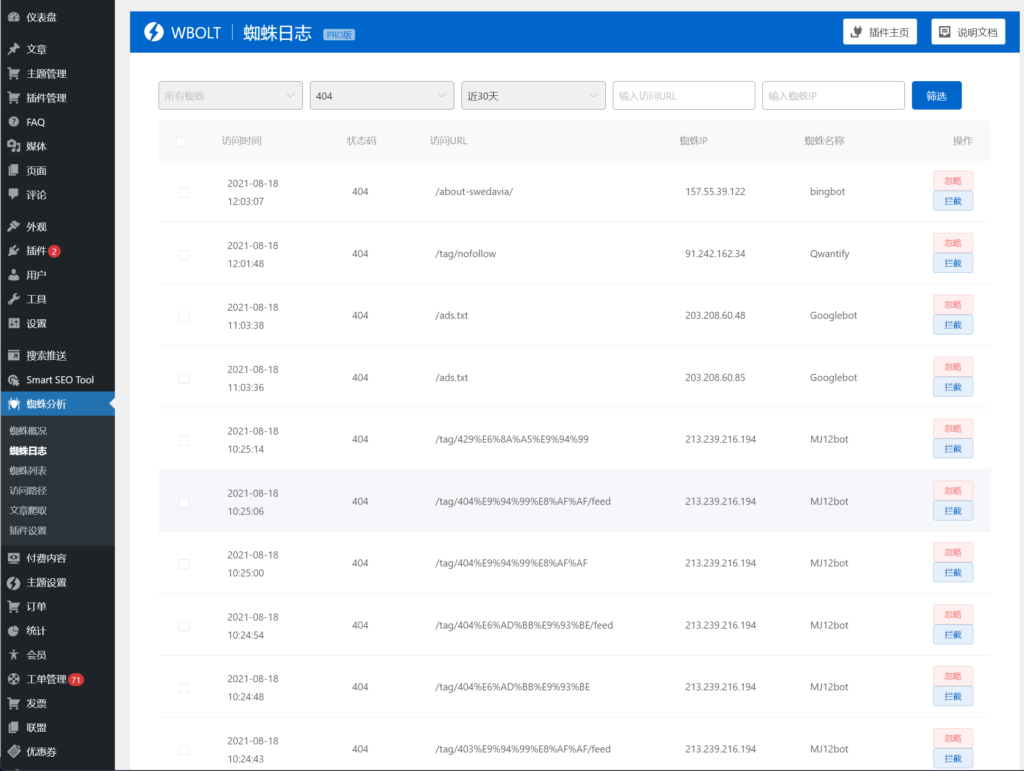This screenshot has width=1024, height=771.
Task: Check the box for /about-swedavia/ row
Action: [183, 192]
